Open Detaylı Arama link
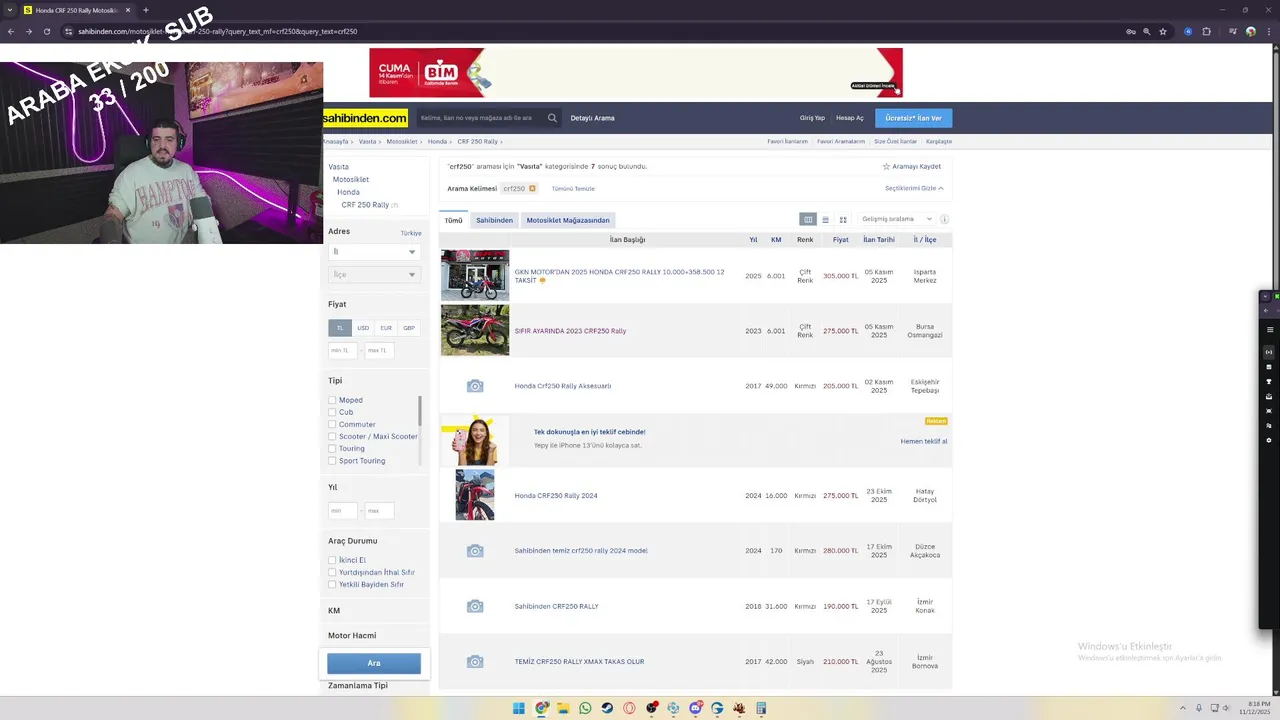Viewport: 1280px width, 720px height. 592,118
